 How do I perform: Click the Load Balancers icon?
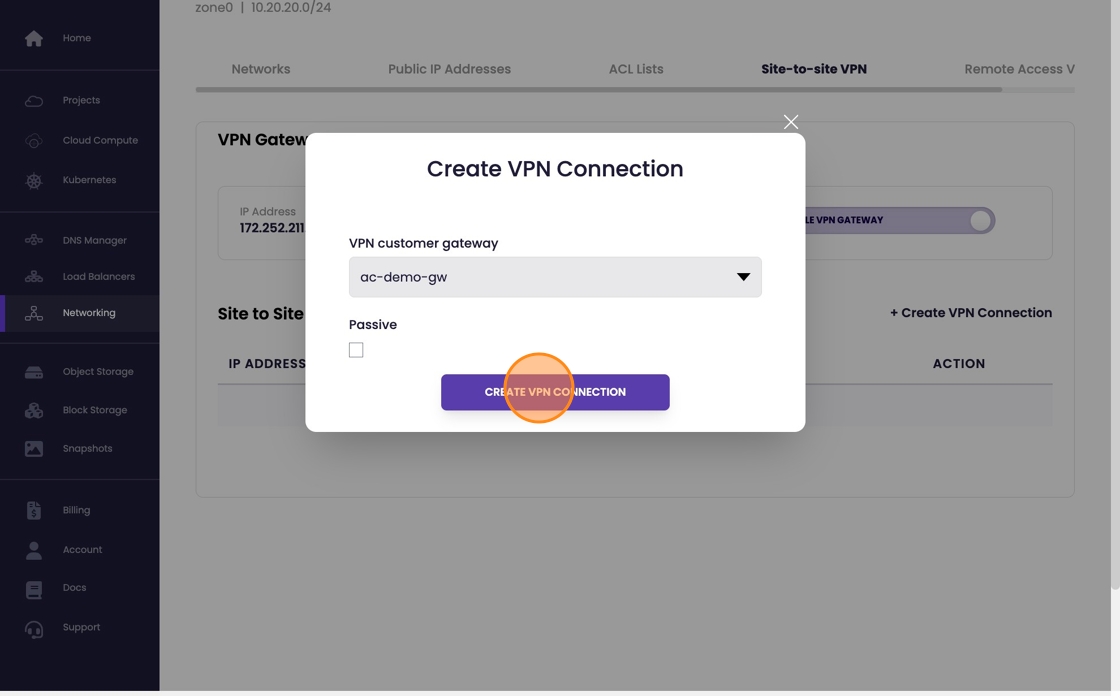(x=34, y=277)
